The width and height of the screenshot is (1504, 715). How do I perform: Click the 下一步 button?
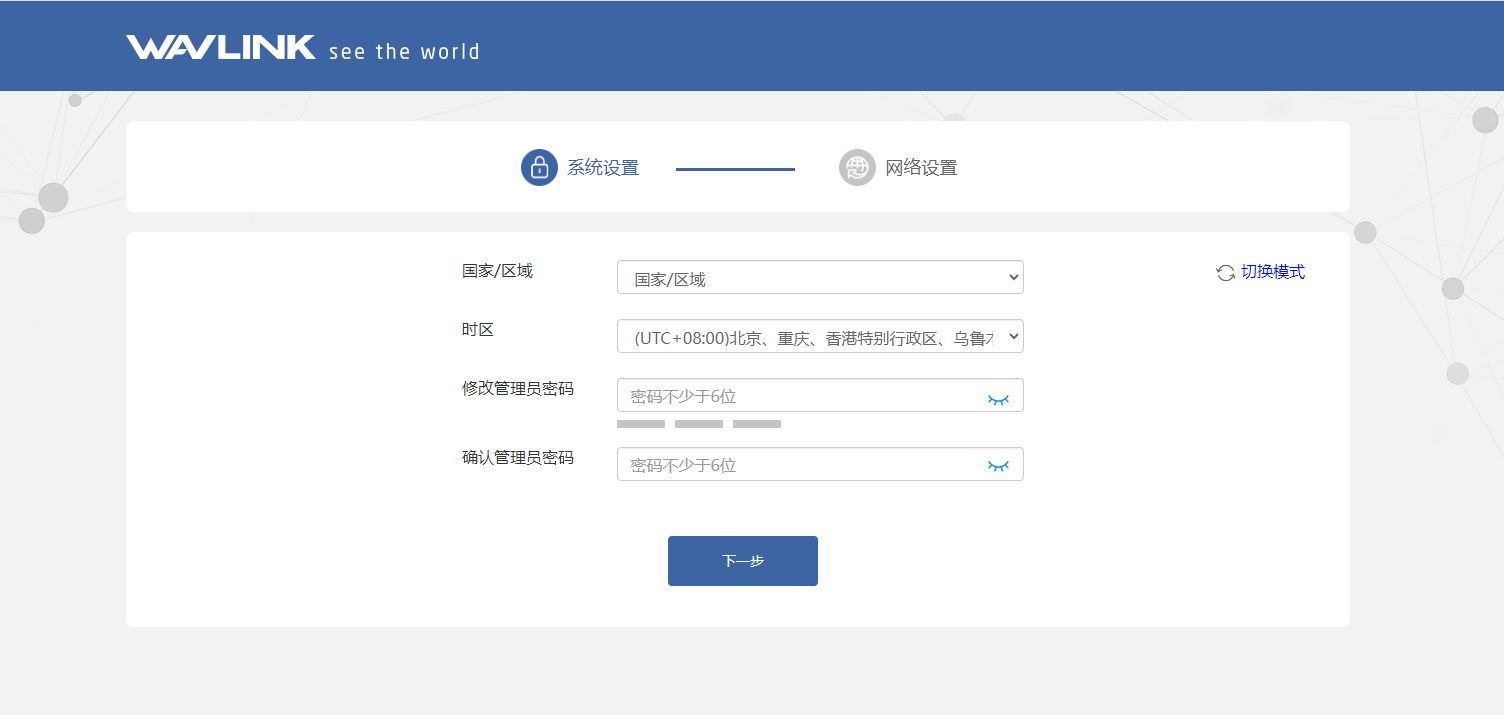[x=742, y=561]
